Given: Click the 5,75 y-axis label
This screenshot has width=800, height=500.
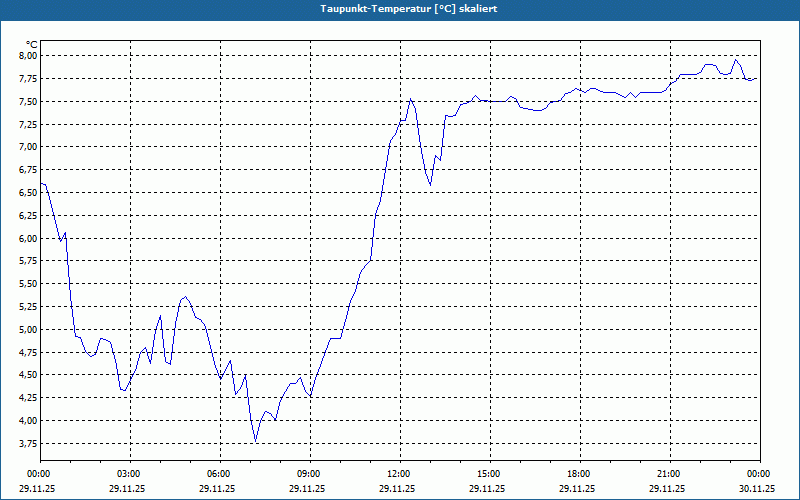Looking at the screenshot, I should click(29, 261).
